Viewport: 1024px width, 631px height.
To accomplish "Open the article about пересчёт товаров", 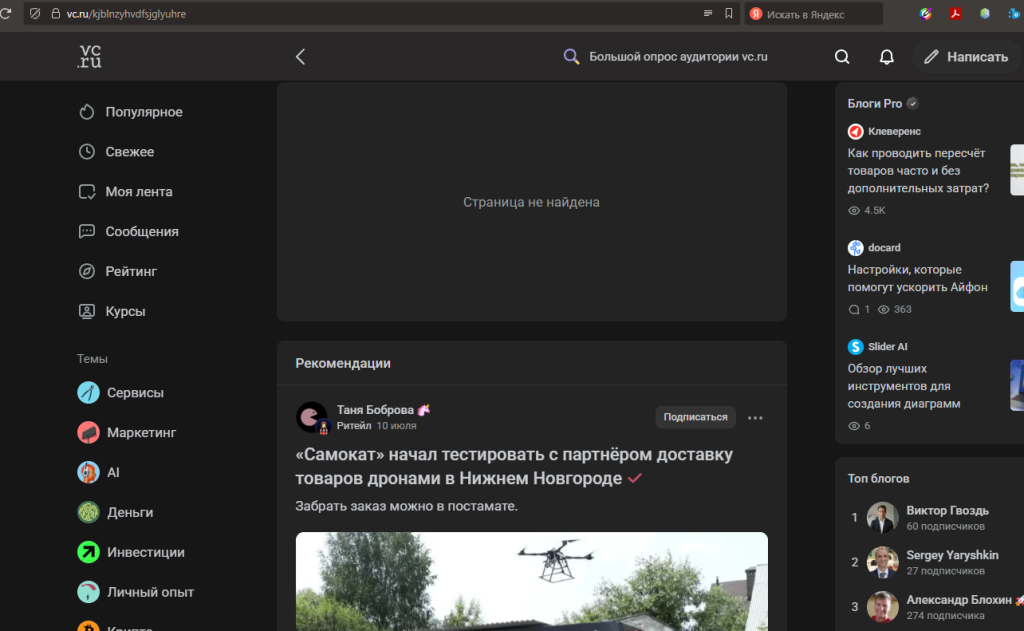I will click(918, 170).
